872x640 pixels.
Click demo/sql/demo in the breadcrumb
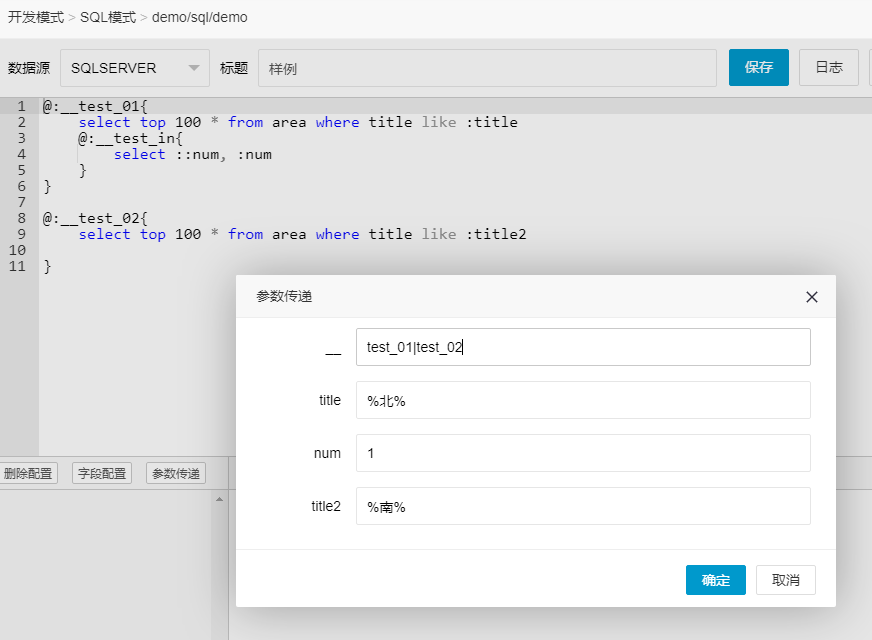[x=200, y=17]
